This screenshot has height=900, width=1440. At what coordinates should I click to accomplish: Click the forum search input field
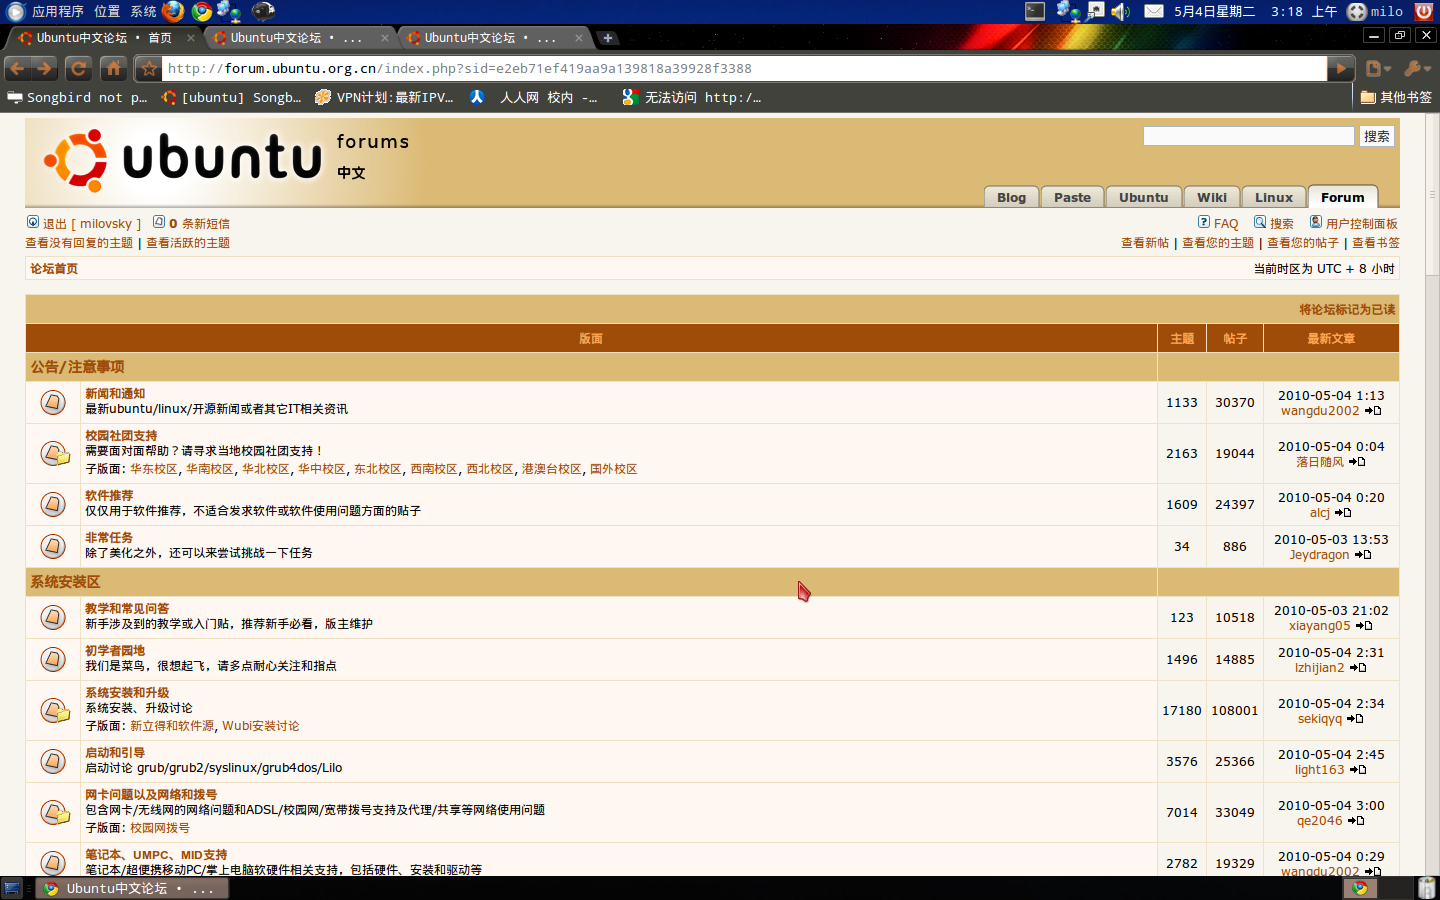[x=1248, y=136]
